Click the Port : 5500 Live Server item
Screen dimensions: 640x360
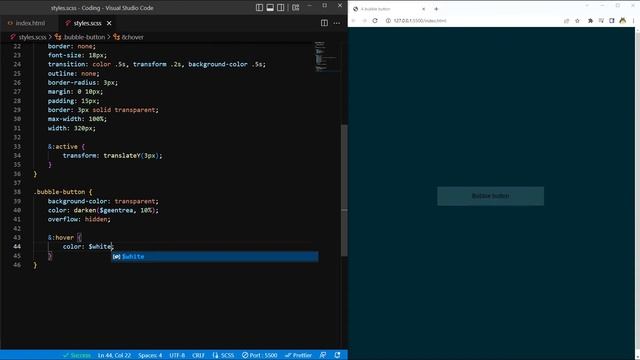pyautogui.click(x=260, y=355)
